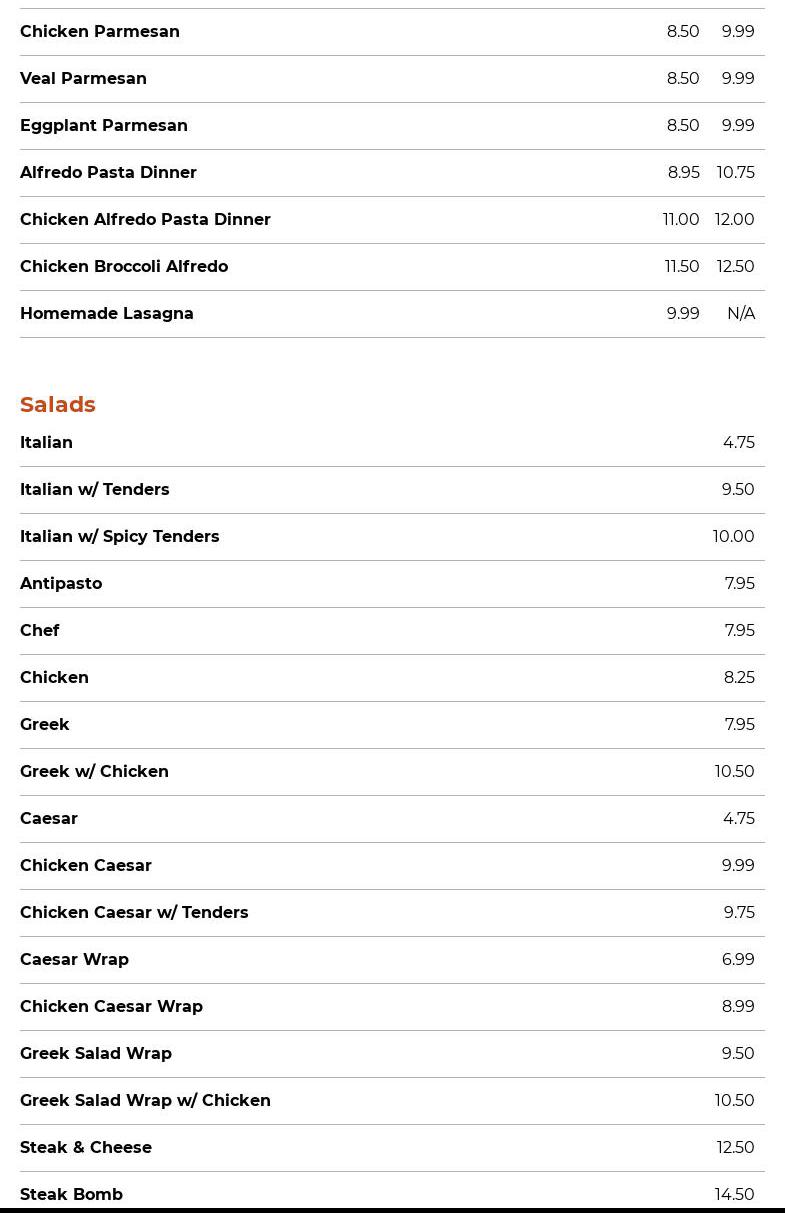Select Greek w/ Chicken salad
This screenshot has height=1213, width=785.
pos(94,772)
